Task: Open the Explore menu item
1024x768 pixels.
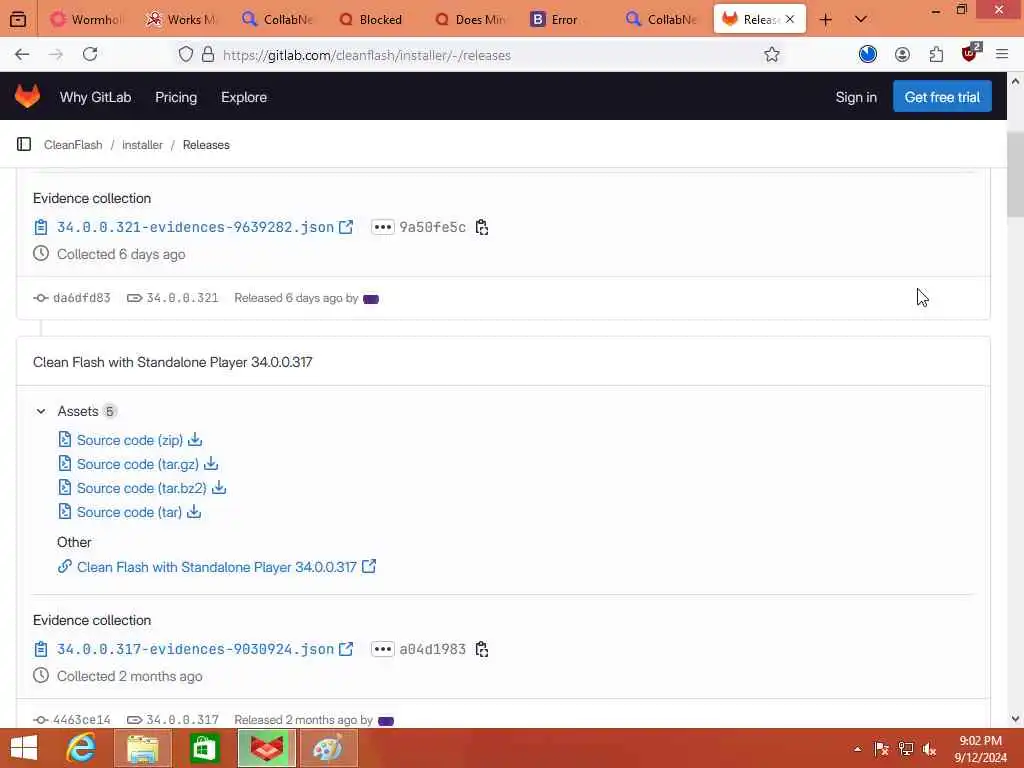Action: click(244, 97)
